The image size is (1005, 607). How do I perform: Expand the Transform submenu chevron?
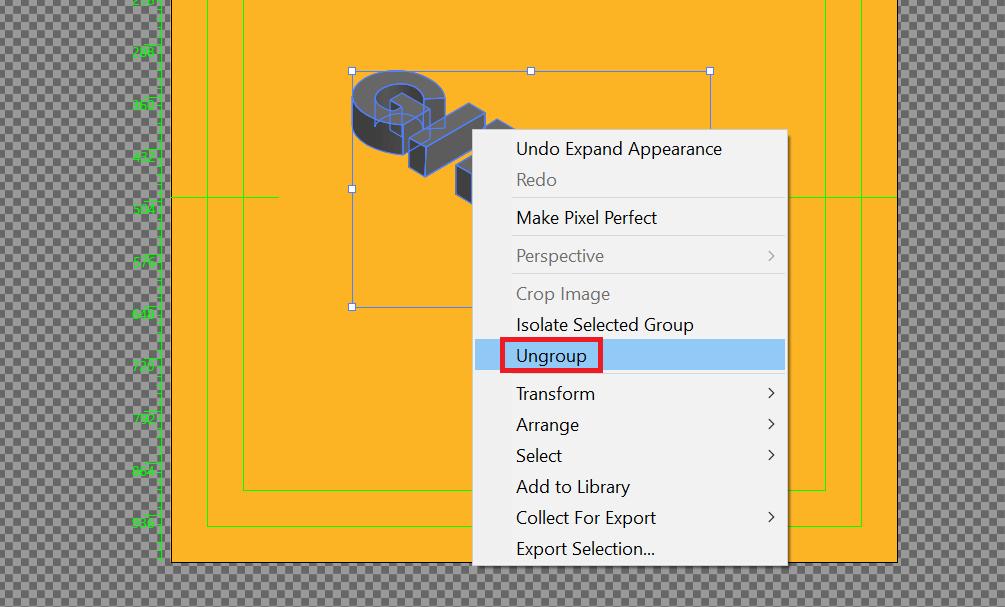tap(770, 394)
